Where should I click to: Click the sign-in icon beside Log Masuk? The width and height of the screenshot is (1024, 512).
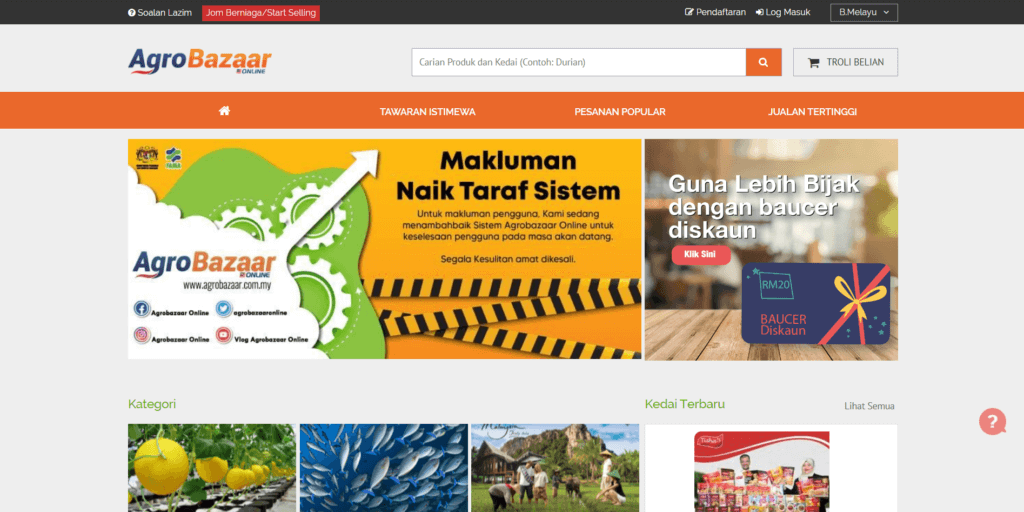[x=760, y=12]
